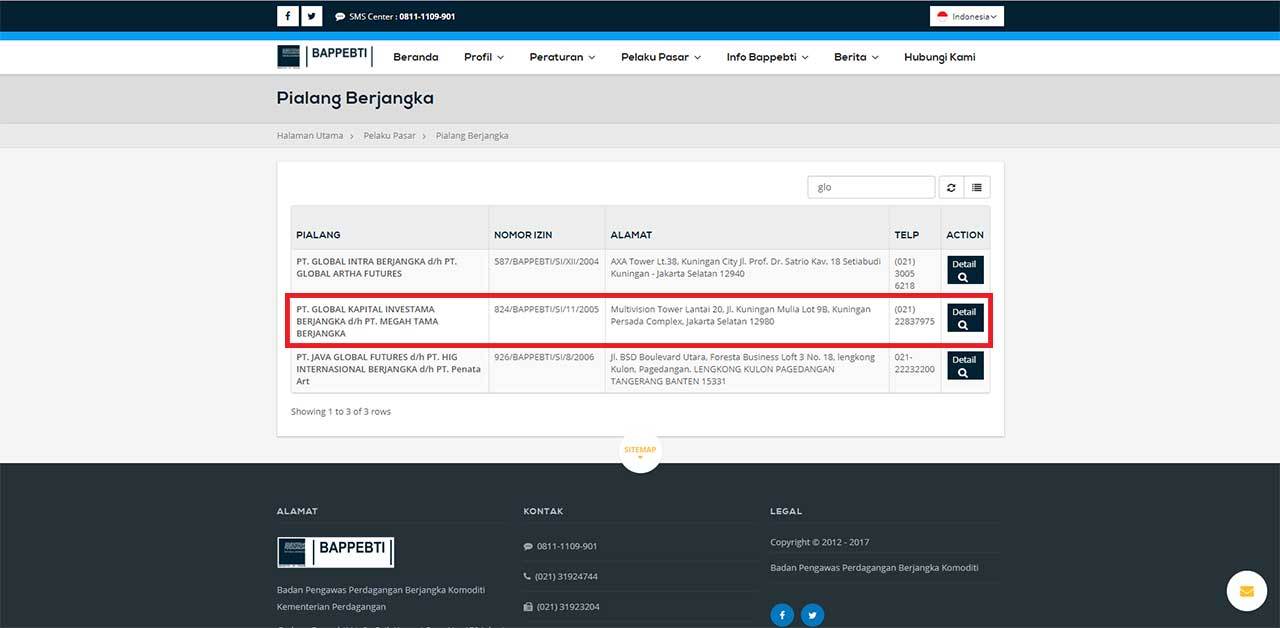Viewport: 1280px width, 628px height.
Task: Click license number 824/BAPPEBTI/SI/11/2005
Action: click(x=546, y=309)
